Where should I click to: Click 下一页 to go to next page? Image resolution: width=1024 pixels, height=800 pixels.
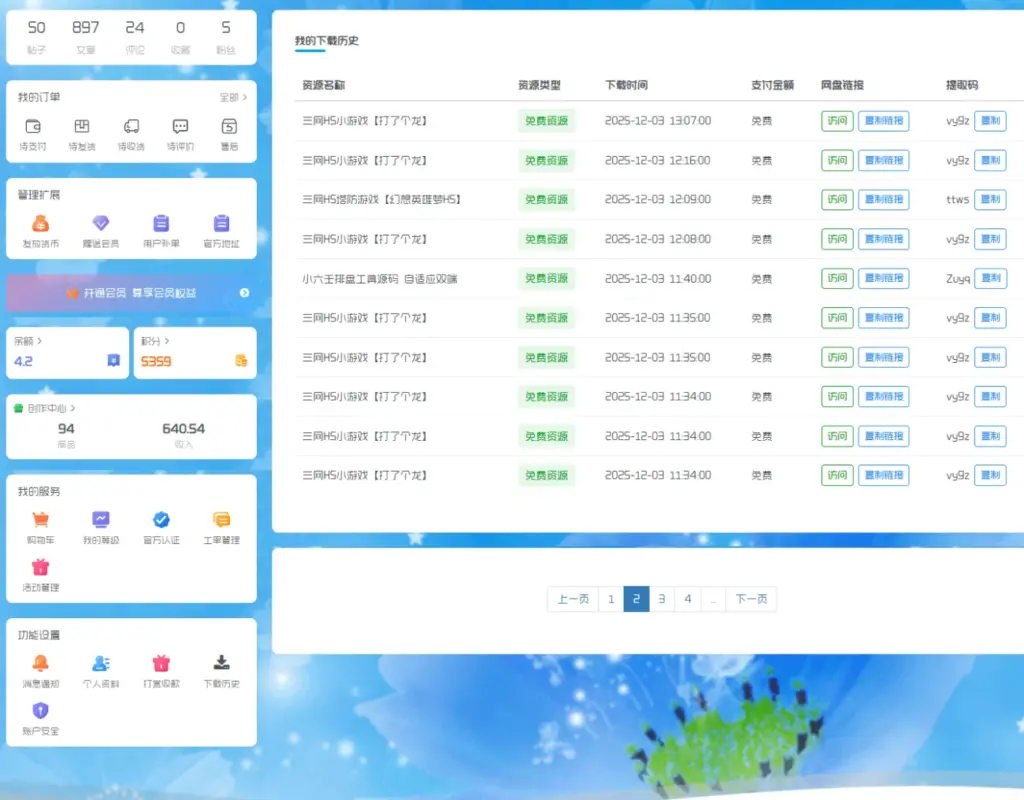(751, 599)
